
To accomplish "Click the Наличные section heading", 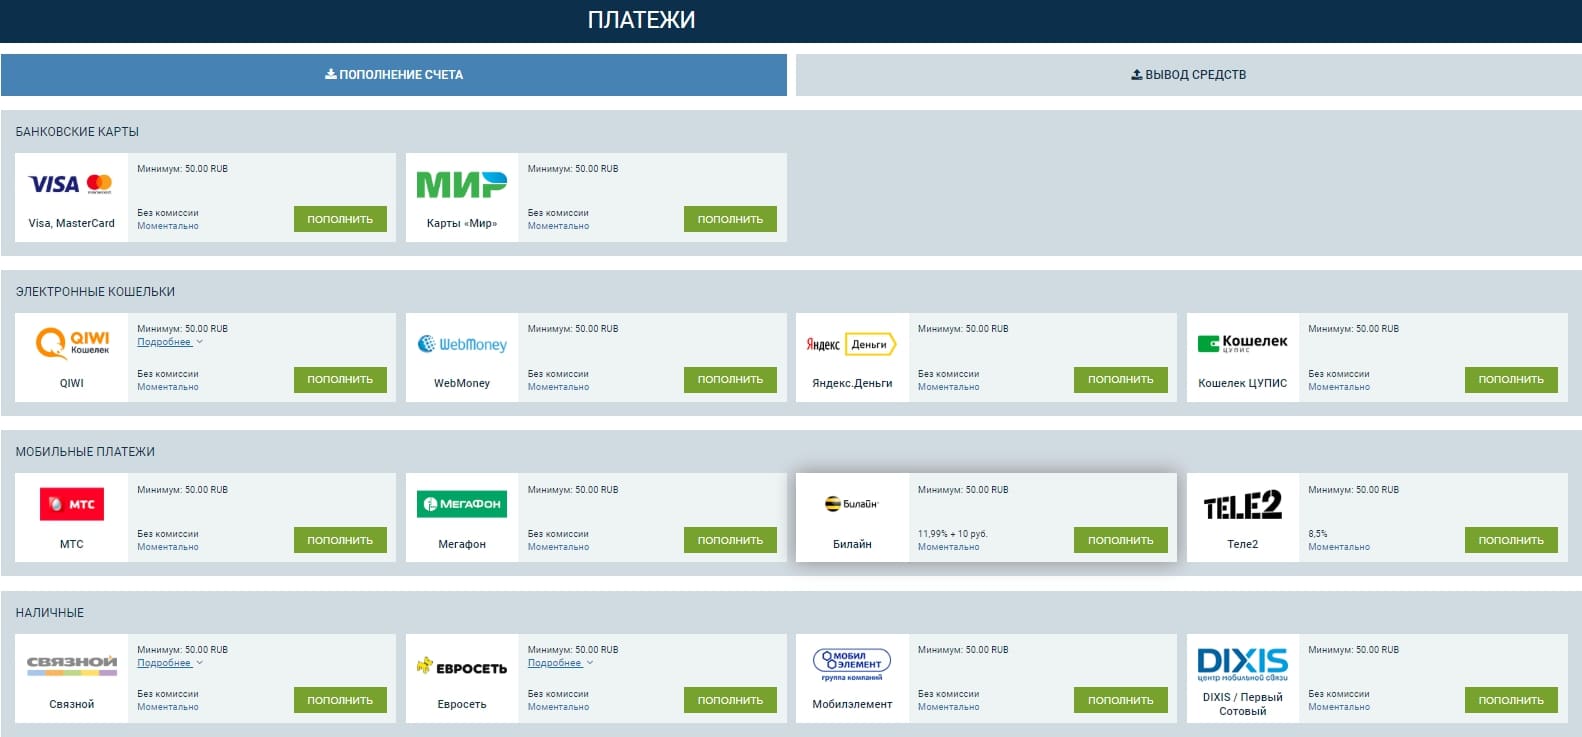I will 49,612.
